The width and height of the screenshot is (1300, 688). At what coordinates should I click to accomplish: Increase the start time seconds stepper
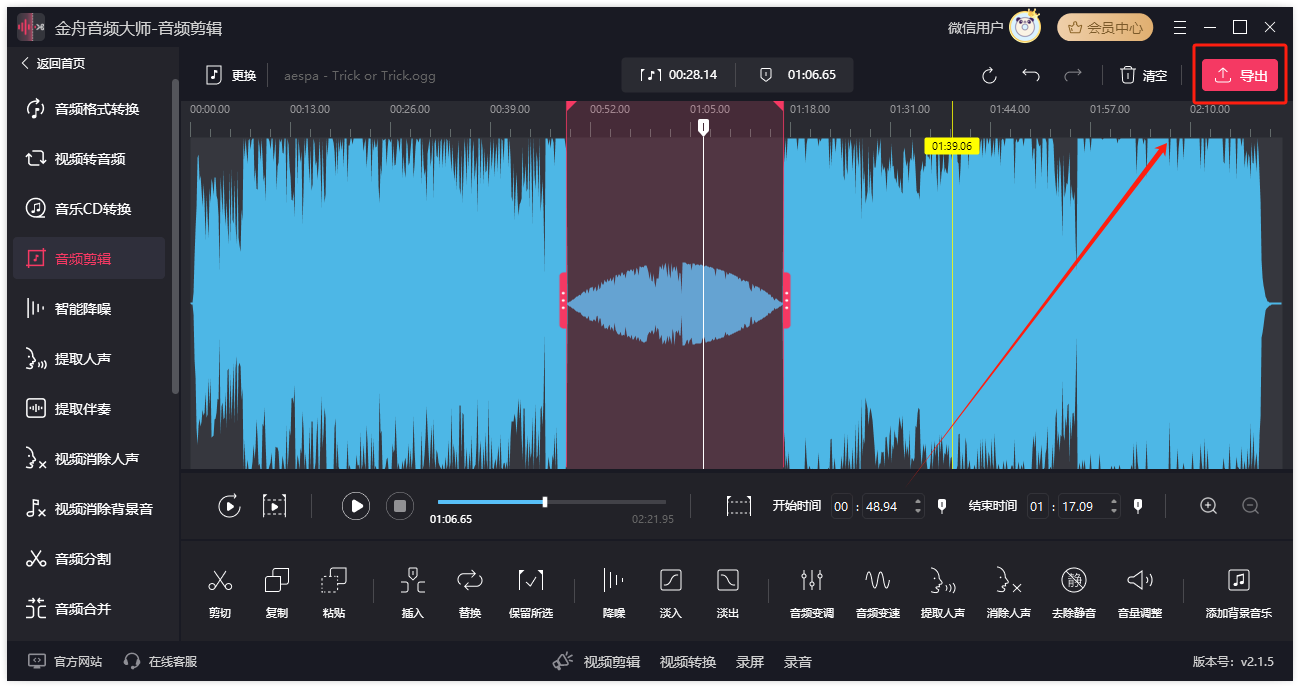click(918, 501)
